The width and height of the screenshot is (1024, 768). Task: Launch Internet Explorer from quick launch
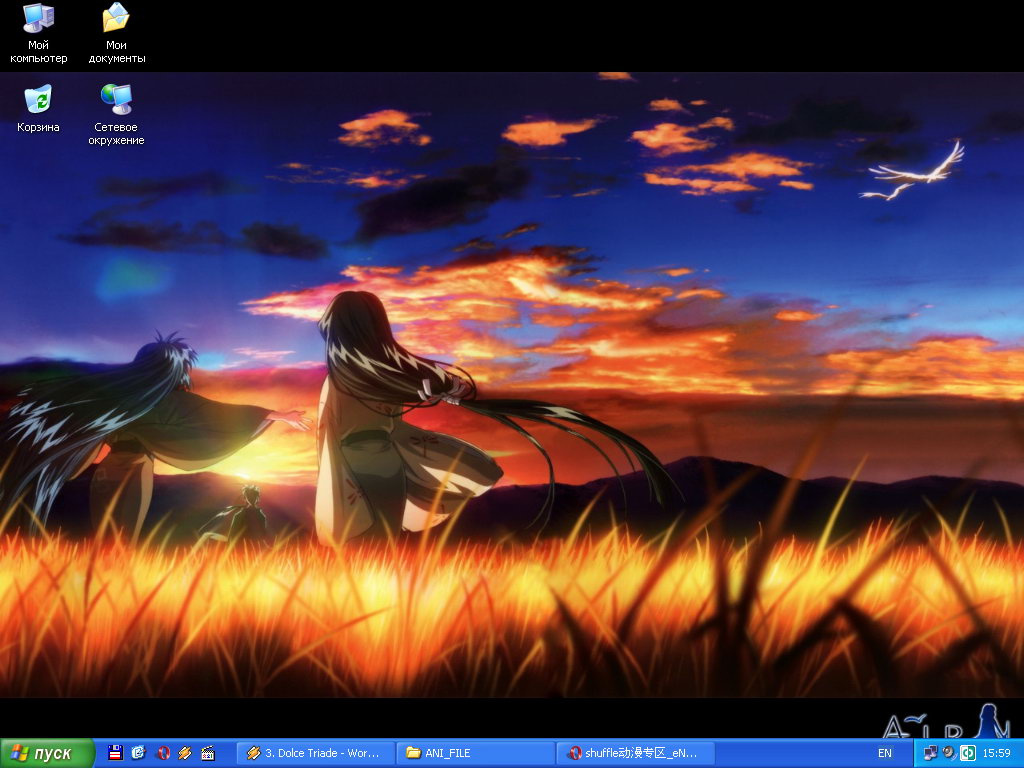point(138,753)
